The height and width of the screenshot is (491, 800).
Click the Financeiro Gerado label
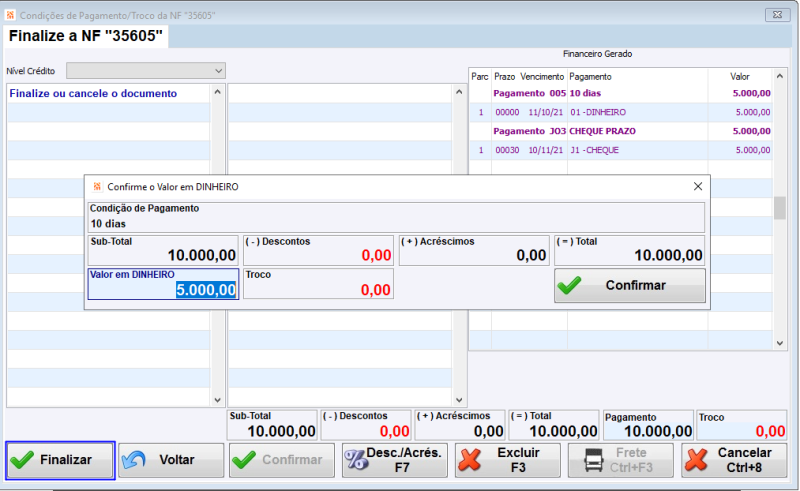[x=597, y=54]
